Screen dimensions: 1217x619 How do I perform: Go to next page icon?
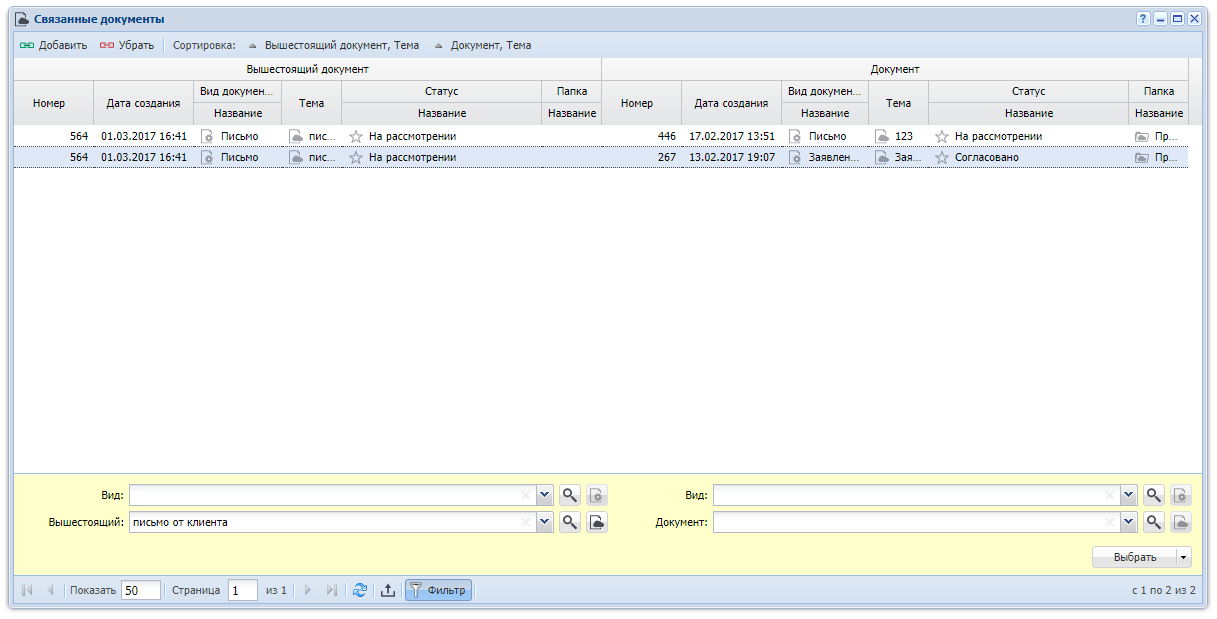(308, 590)
